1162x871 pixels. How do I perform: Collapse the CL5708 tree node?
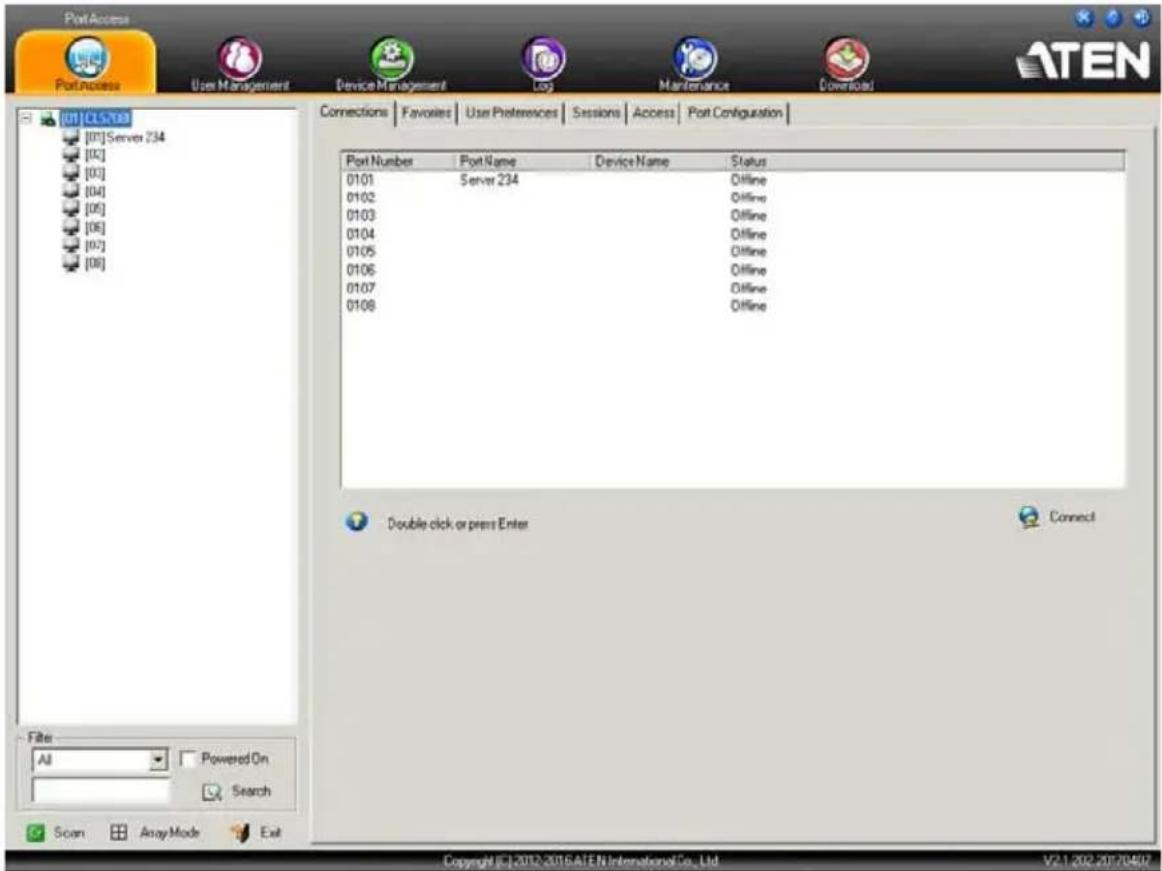pyautogui.click(x=27, y=118)
